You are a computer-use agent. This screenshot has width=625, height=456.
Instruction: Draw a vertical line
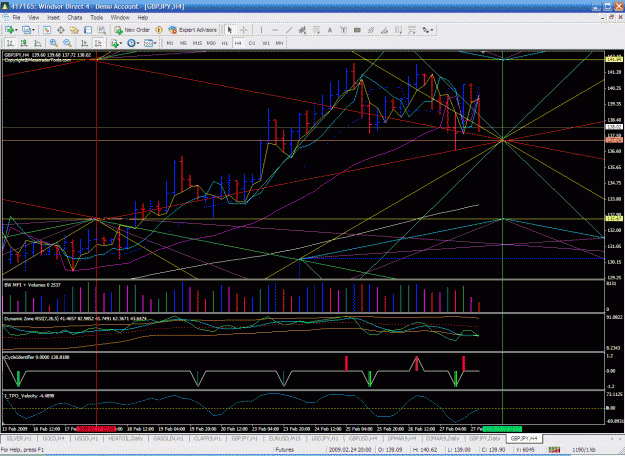pyautogui.click(x=261, y=30)
